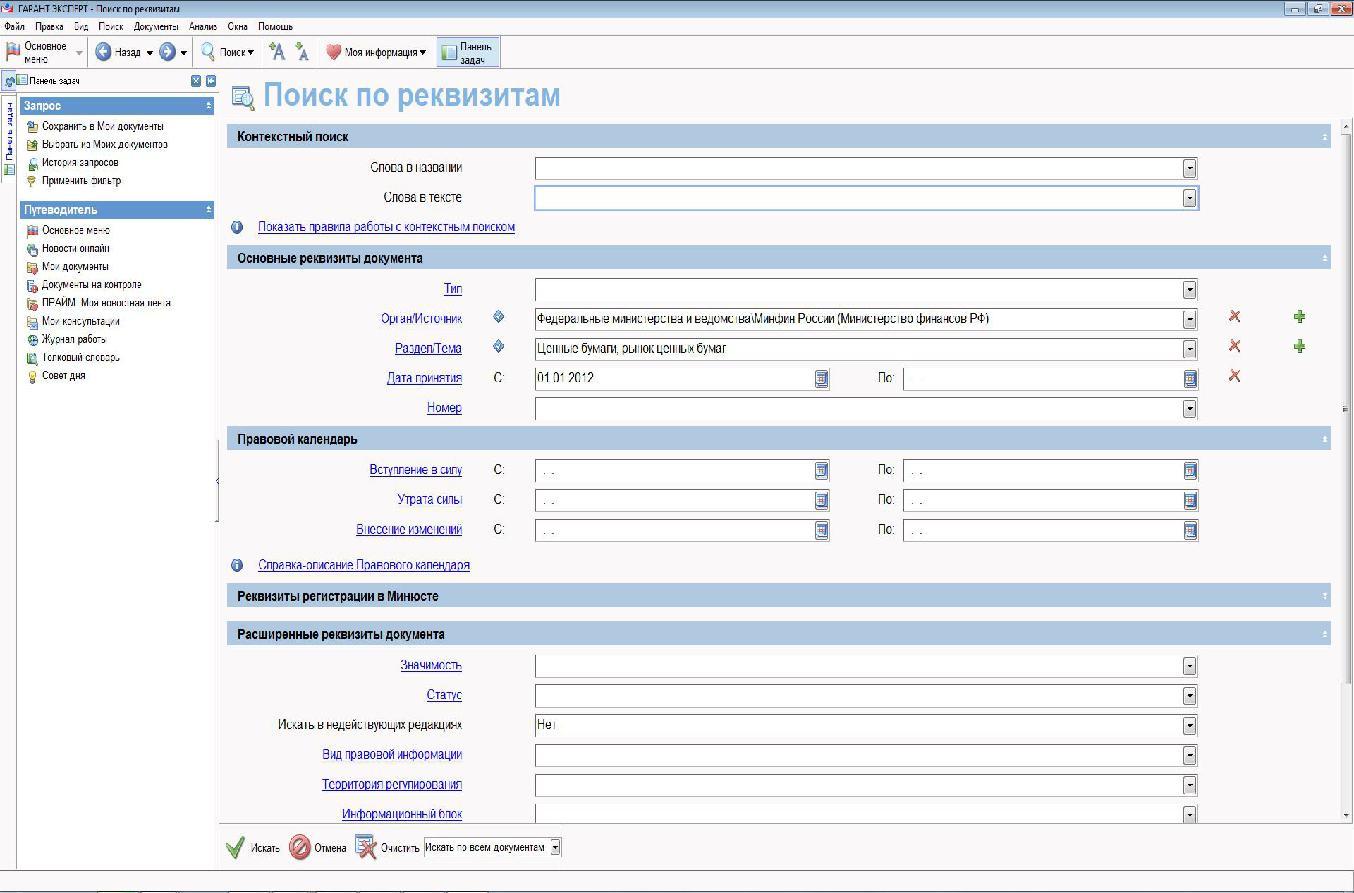1354x893 pixels.
Task: Decrease font size with the small A icon
Action: [x=302, y=52]
